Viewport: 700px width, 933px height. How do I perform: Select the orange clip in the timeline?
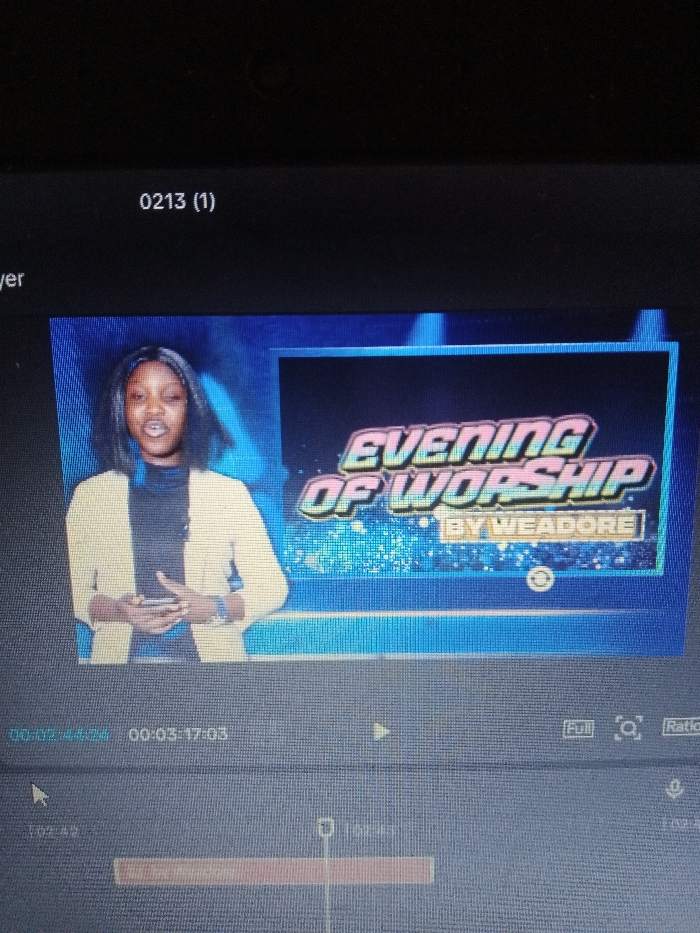click(x=273, y=871)
